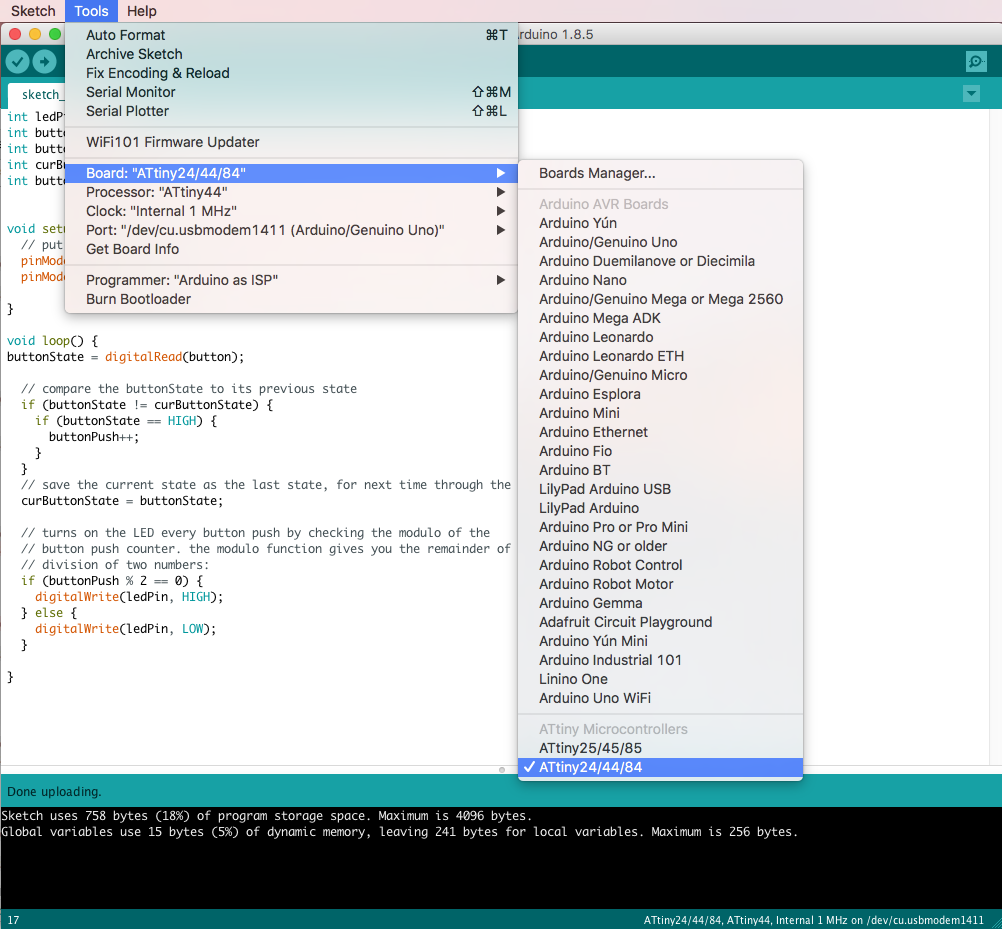Viewport: 1002px width, 929px height.
Task: Select Arduino/Genuino Micro board
Action: tap(660, 375)
